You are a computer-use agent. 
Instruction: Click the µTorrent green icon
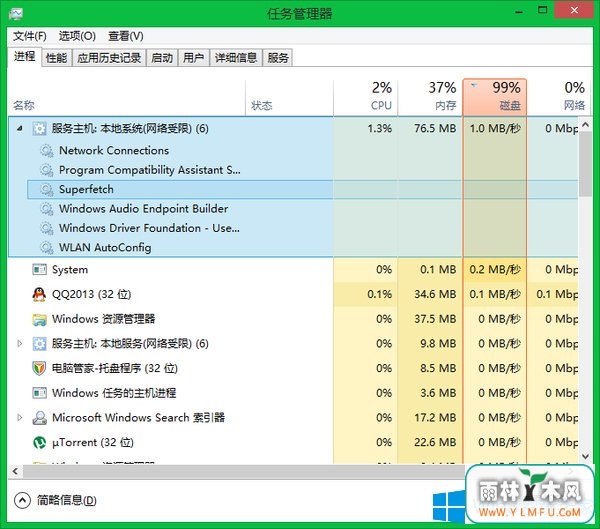(39, 442)
